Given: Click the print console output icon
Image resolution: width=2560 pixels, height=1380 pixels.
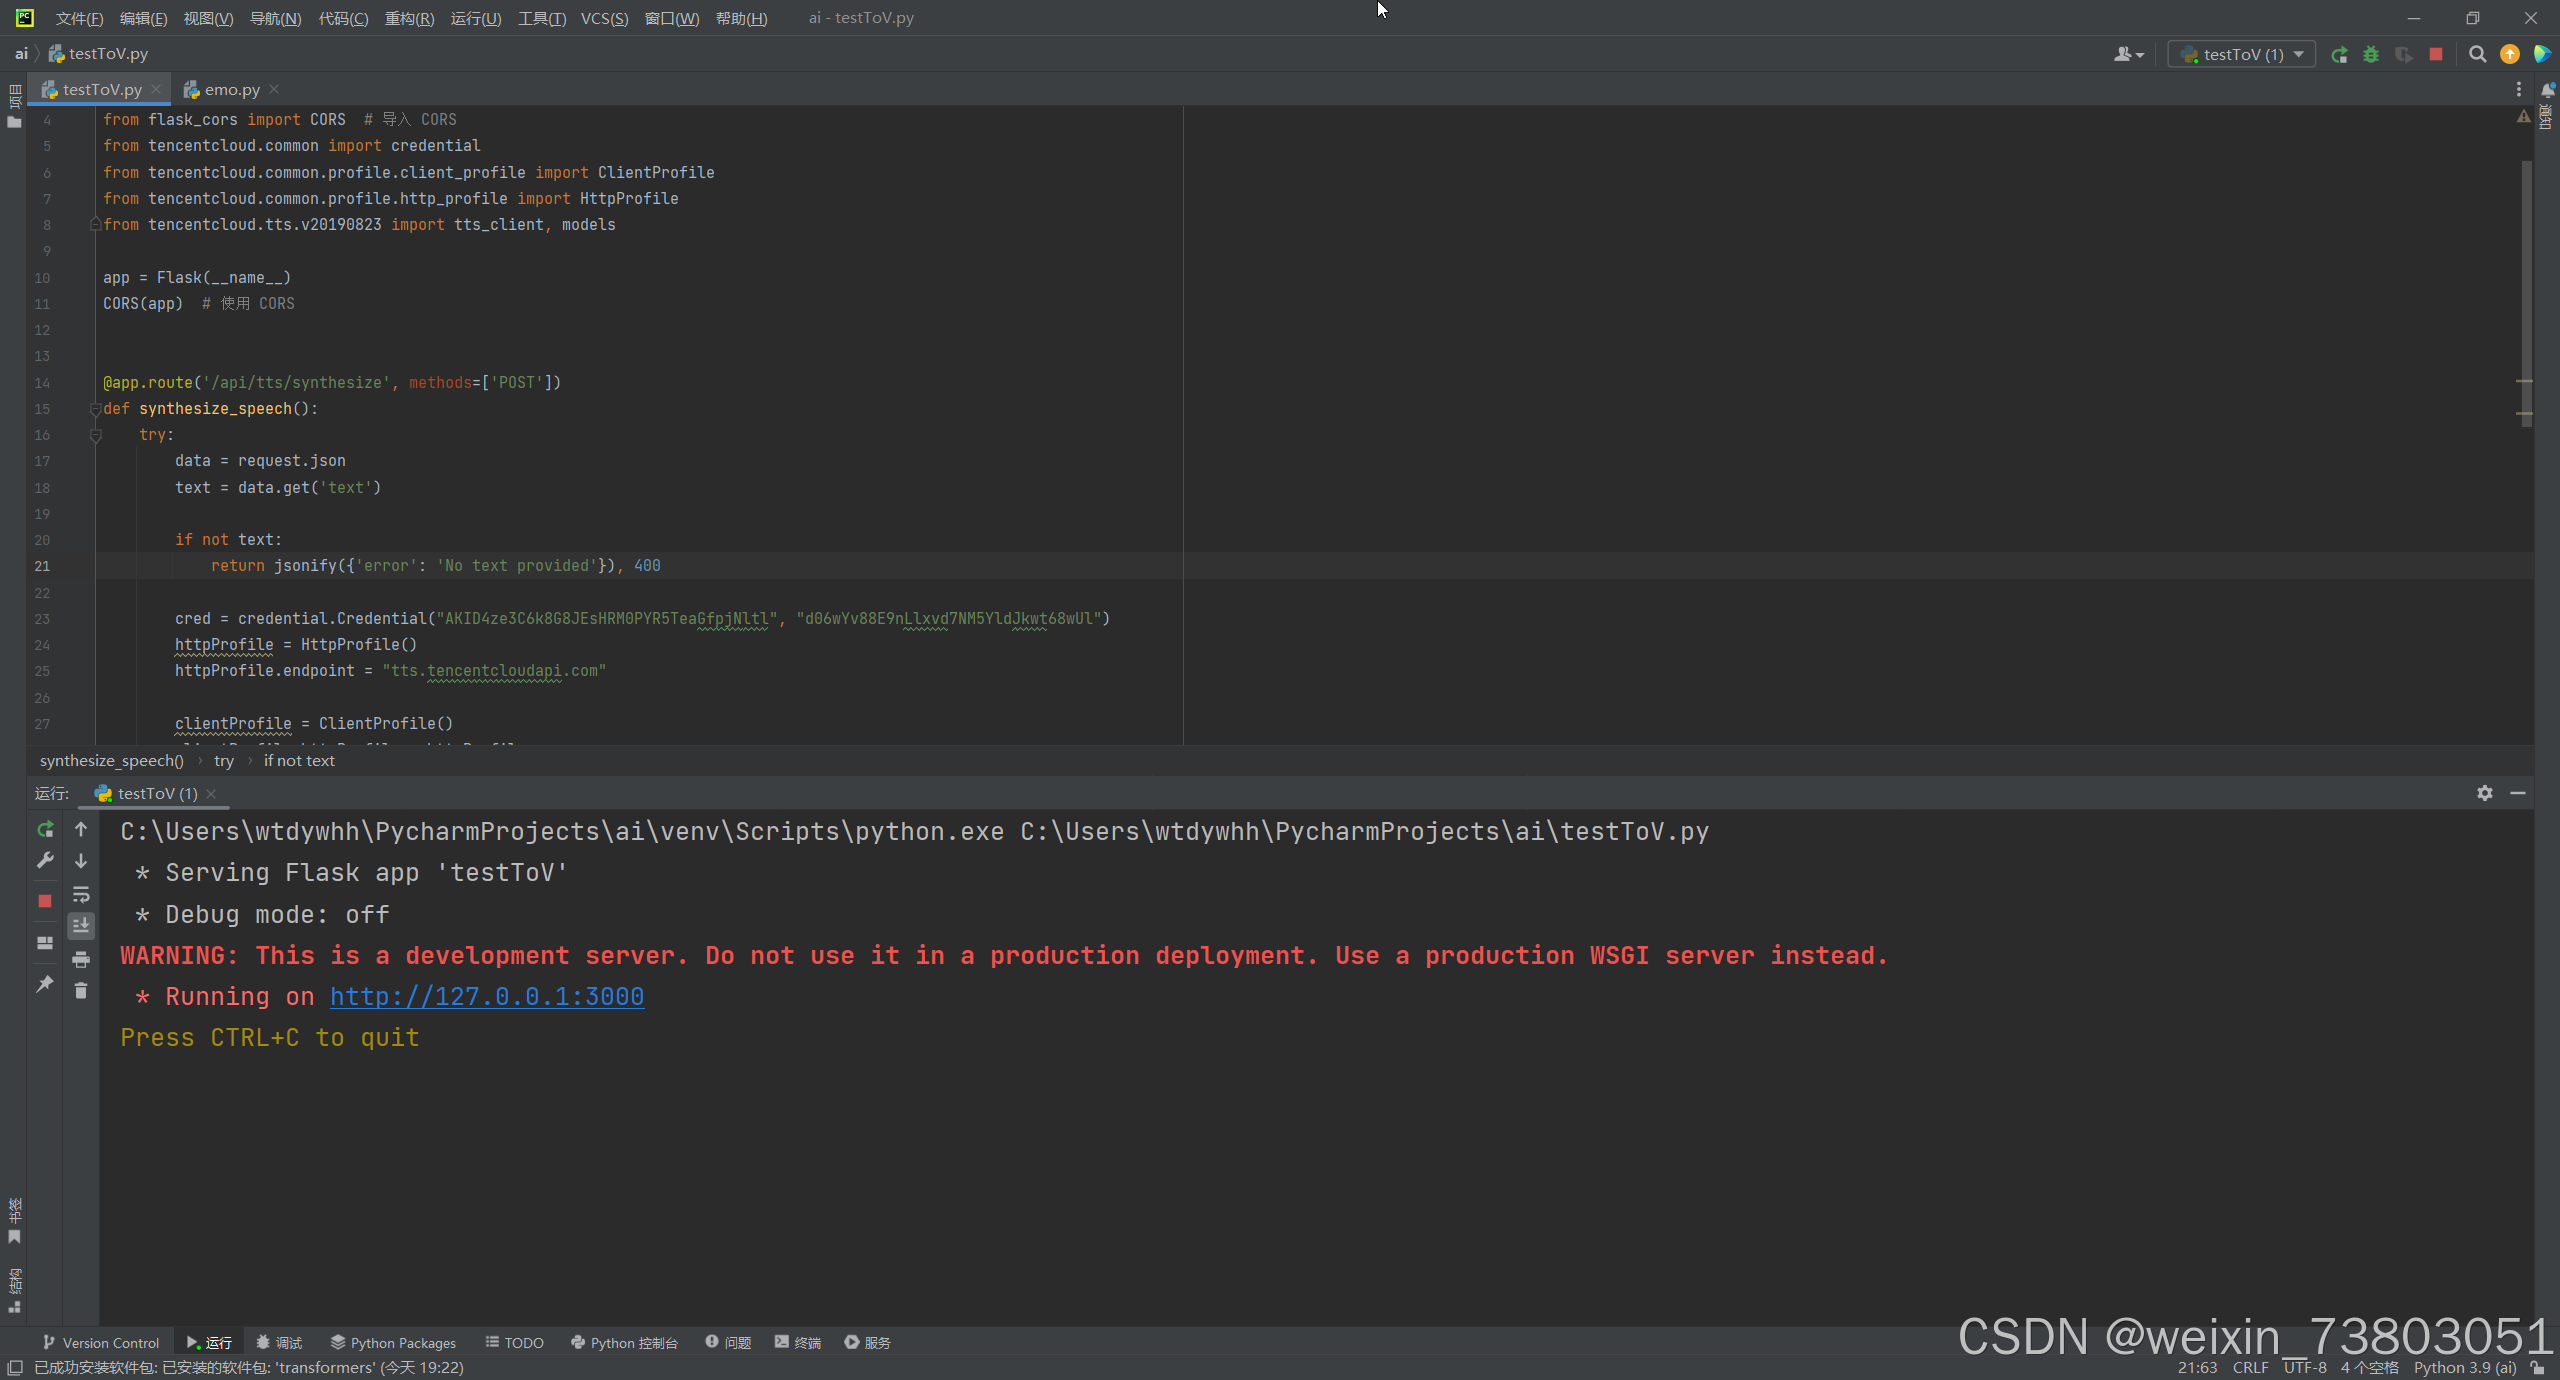Looking at the screenshot, I should 81,959.
